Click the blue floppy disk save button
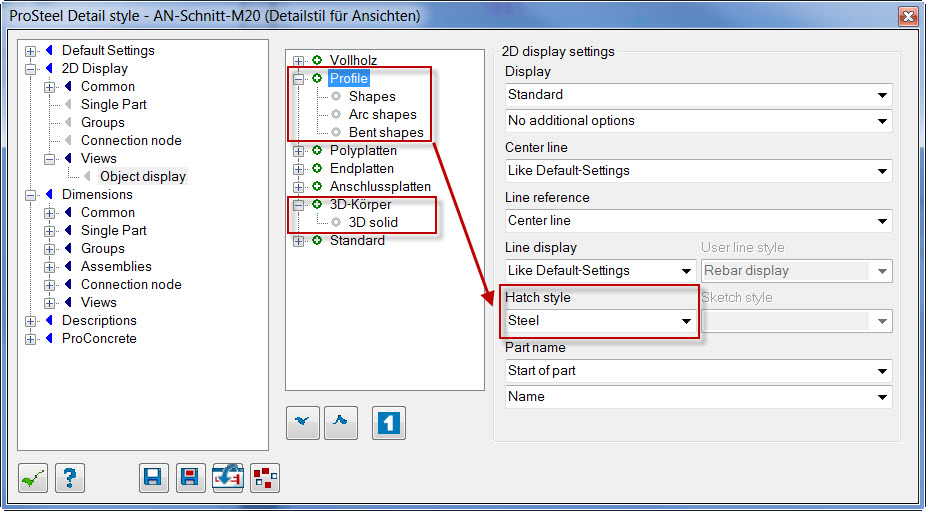The width and height of the screenshot is (926, 511). [x=154, y=478]
